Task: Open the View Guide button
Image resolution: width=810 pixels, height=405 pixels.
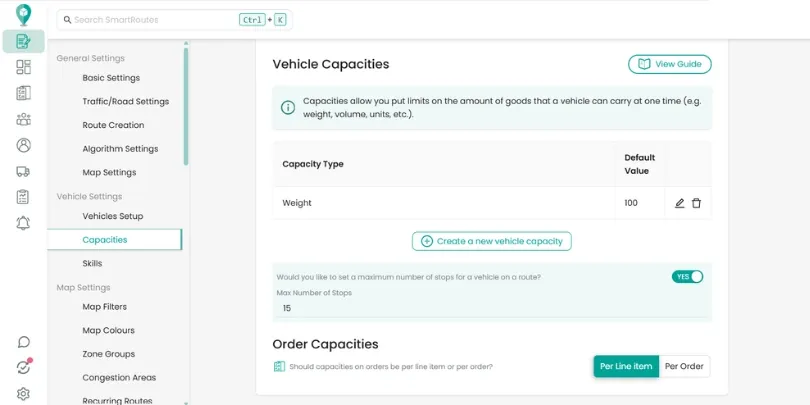Action: pos(669,64)
